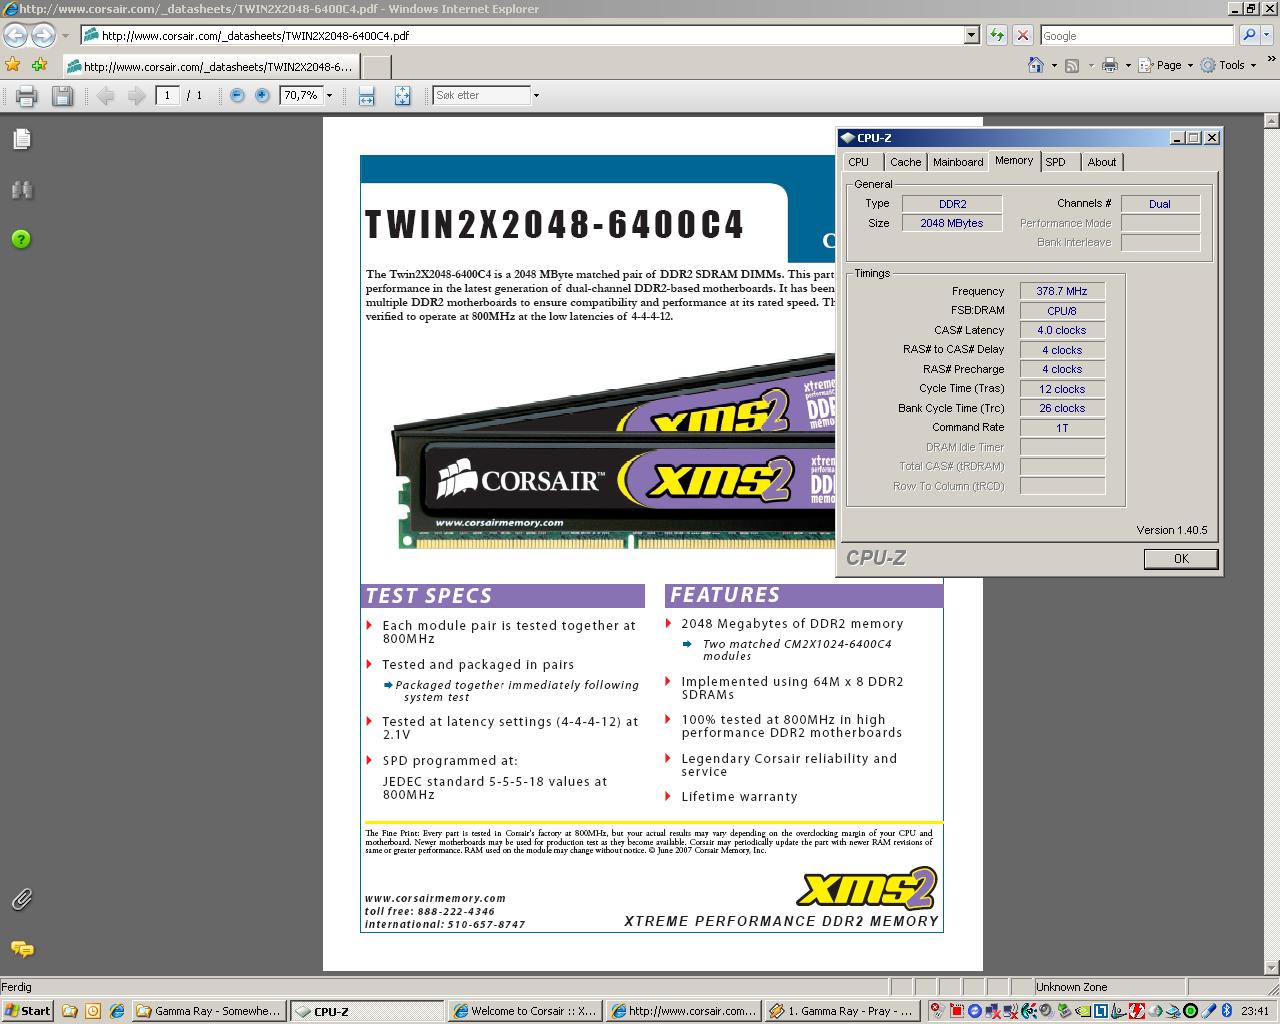Switch to Gamma Ray - Pray player window

click(841, 1011)
